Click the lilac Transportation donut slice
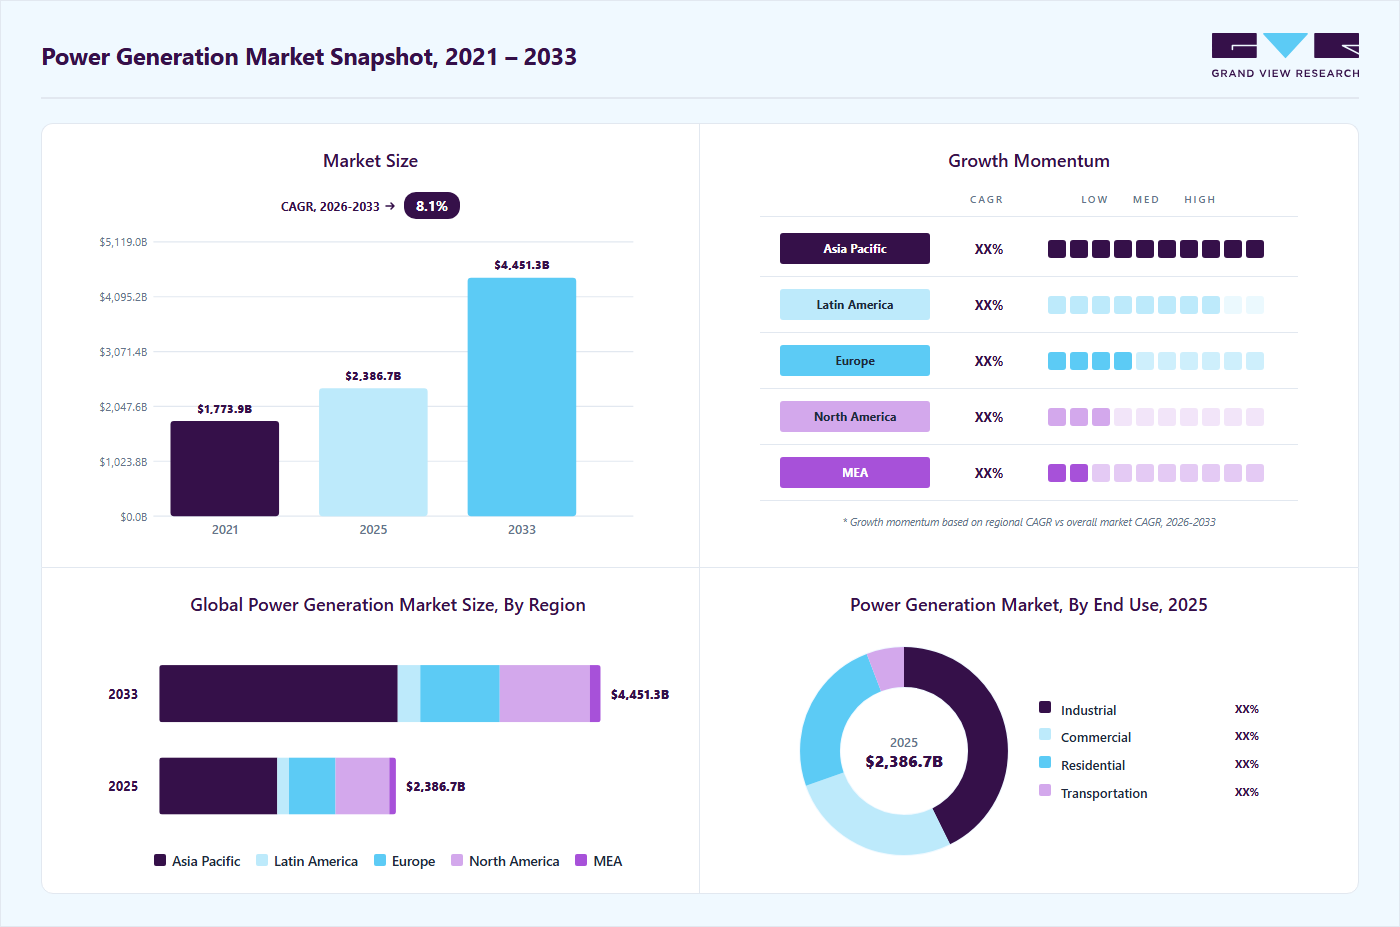 (x=888, y=668)
